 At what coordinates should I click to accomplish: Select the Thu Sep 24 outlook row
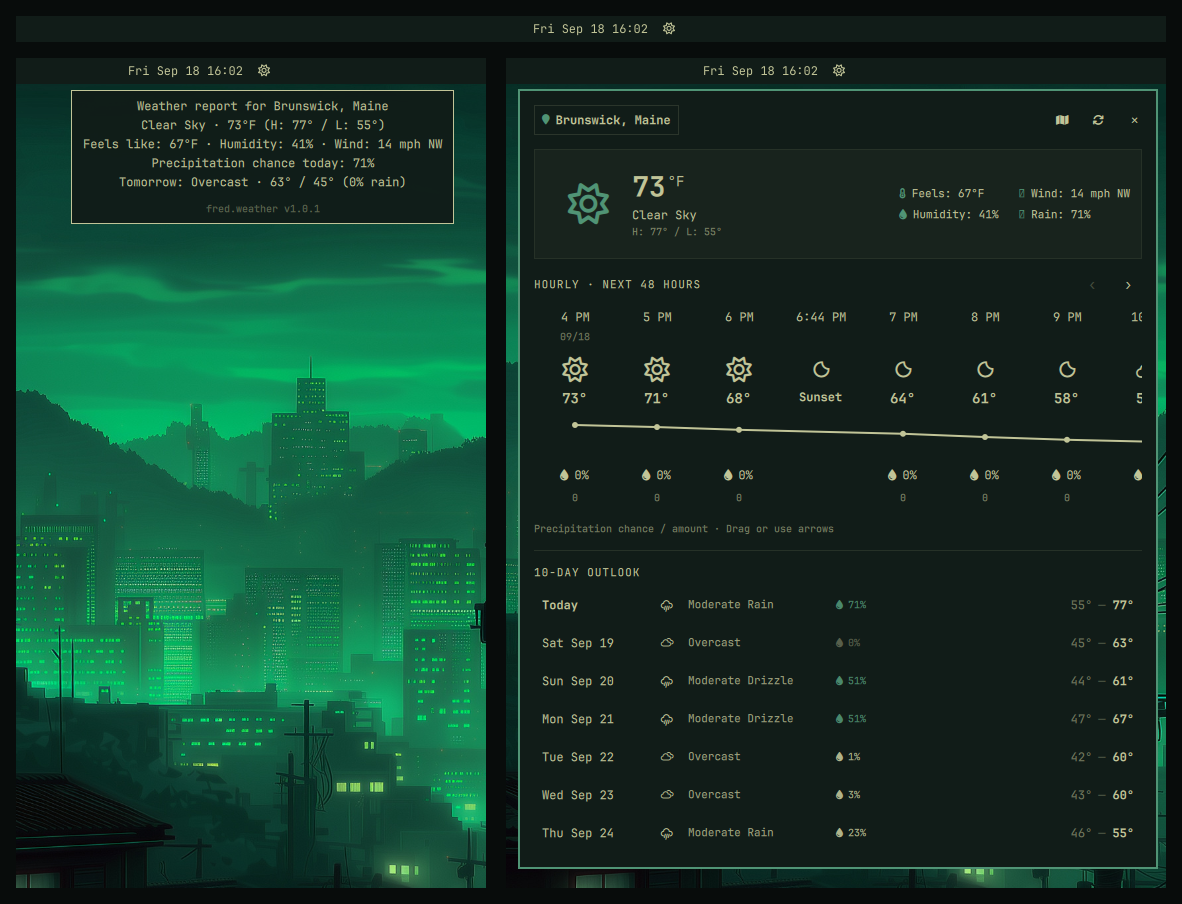838,833
